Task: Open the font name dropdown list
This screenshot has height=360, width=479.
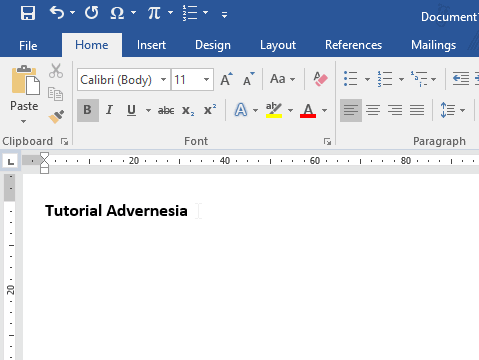Action: tap(163, 80)
